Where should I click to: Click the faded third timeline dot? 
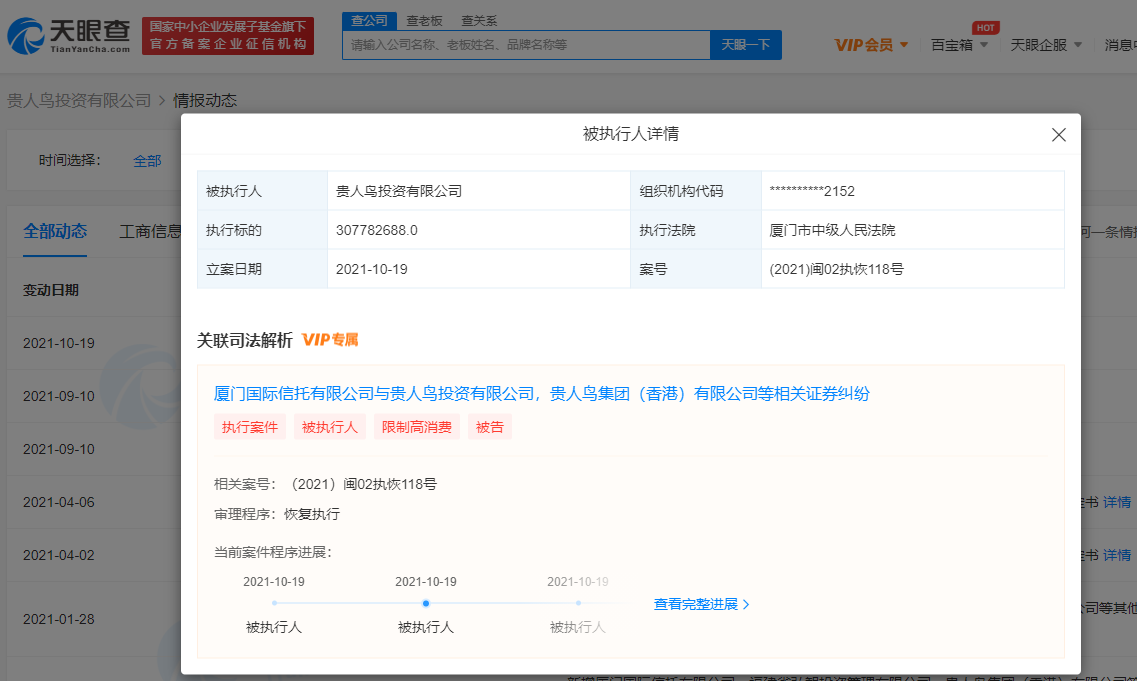click(x=578, y=603)
